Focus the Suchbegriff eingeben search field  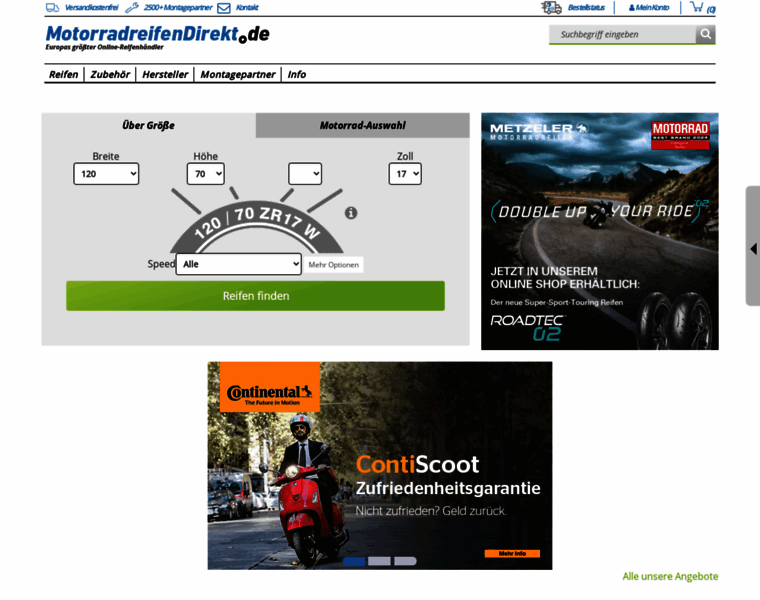(623, 34)
